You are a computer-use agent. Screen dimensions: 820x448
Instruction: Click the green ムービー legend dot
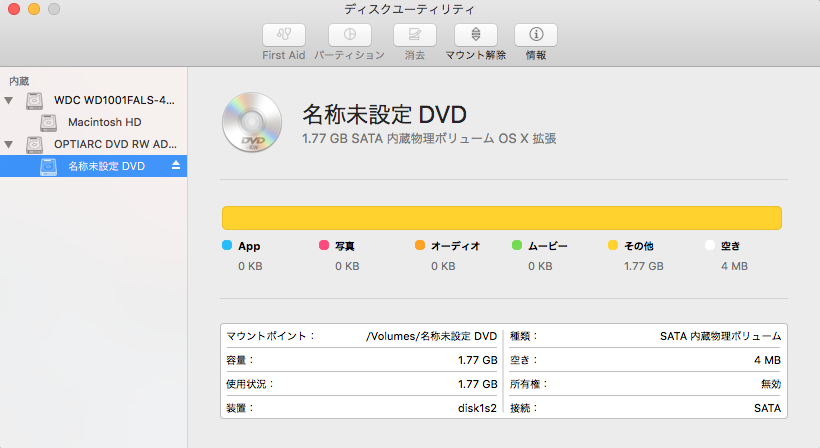[517, 245]
